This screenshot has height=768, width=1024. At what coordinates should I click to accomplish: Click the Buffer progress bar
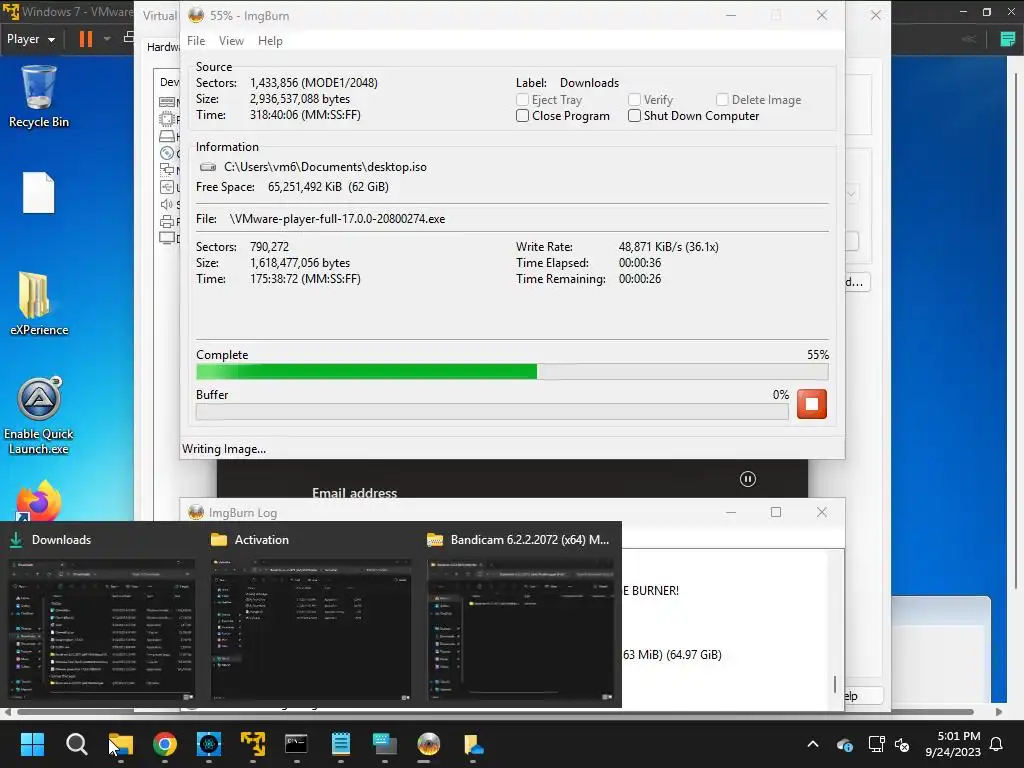(492, 411)
